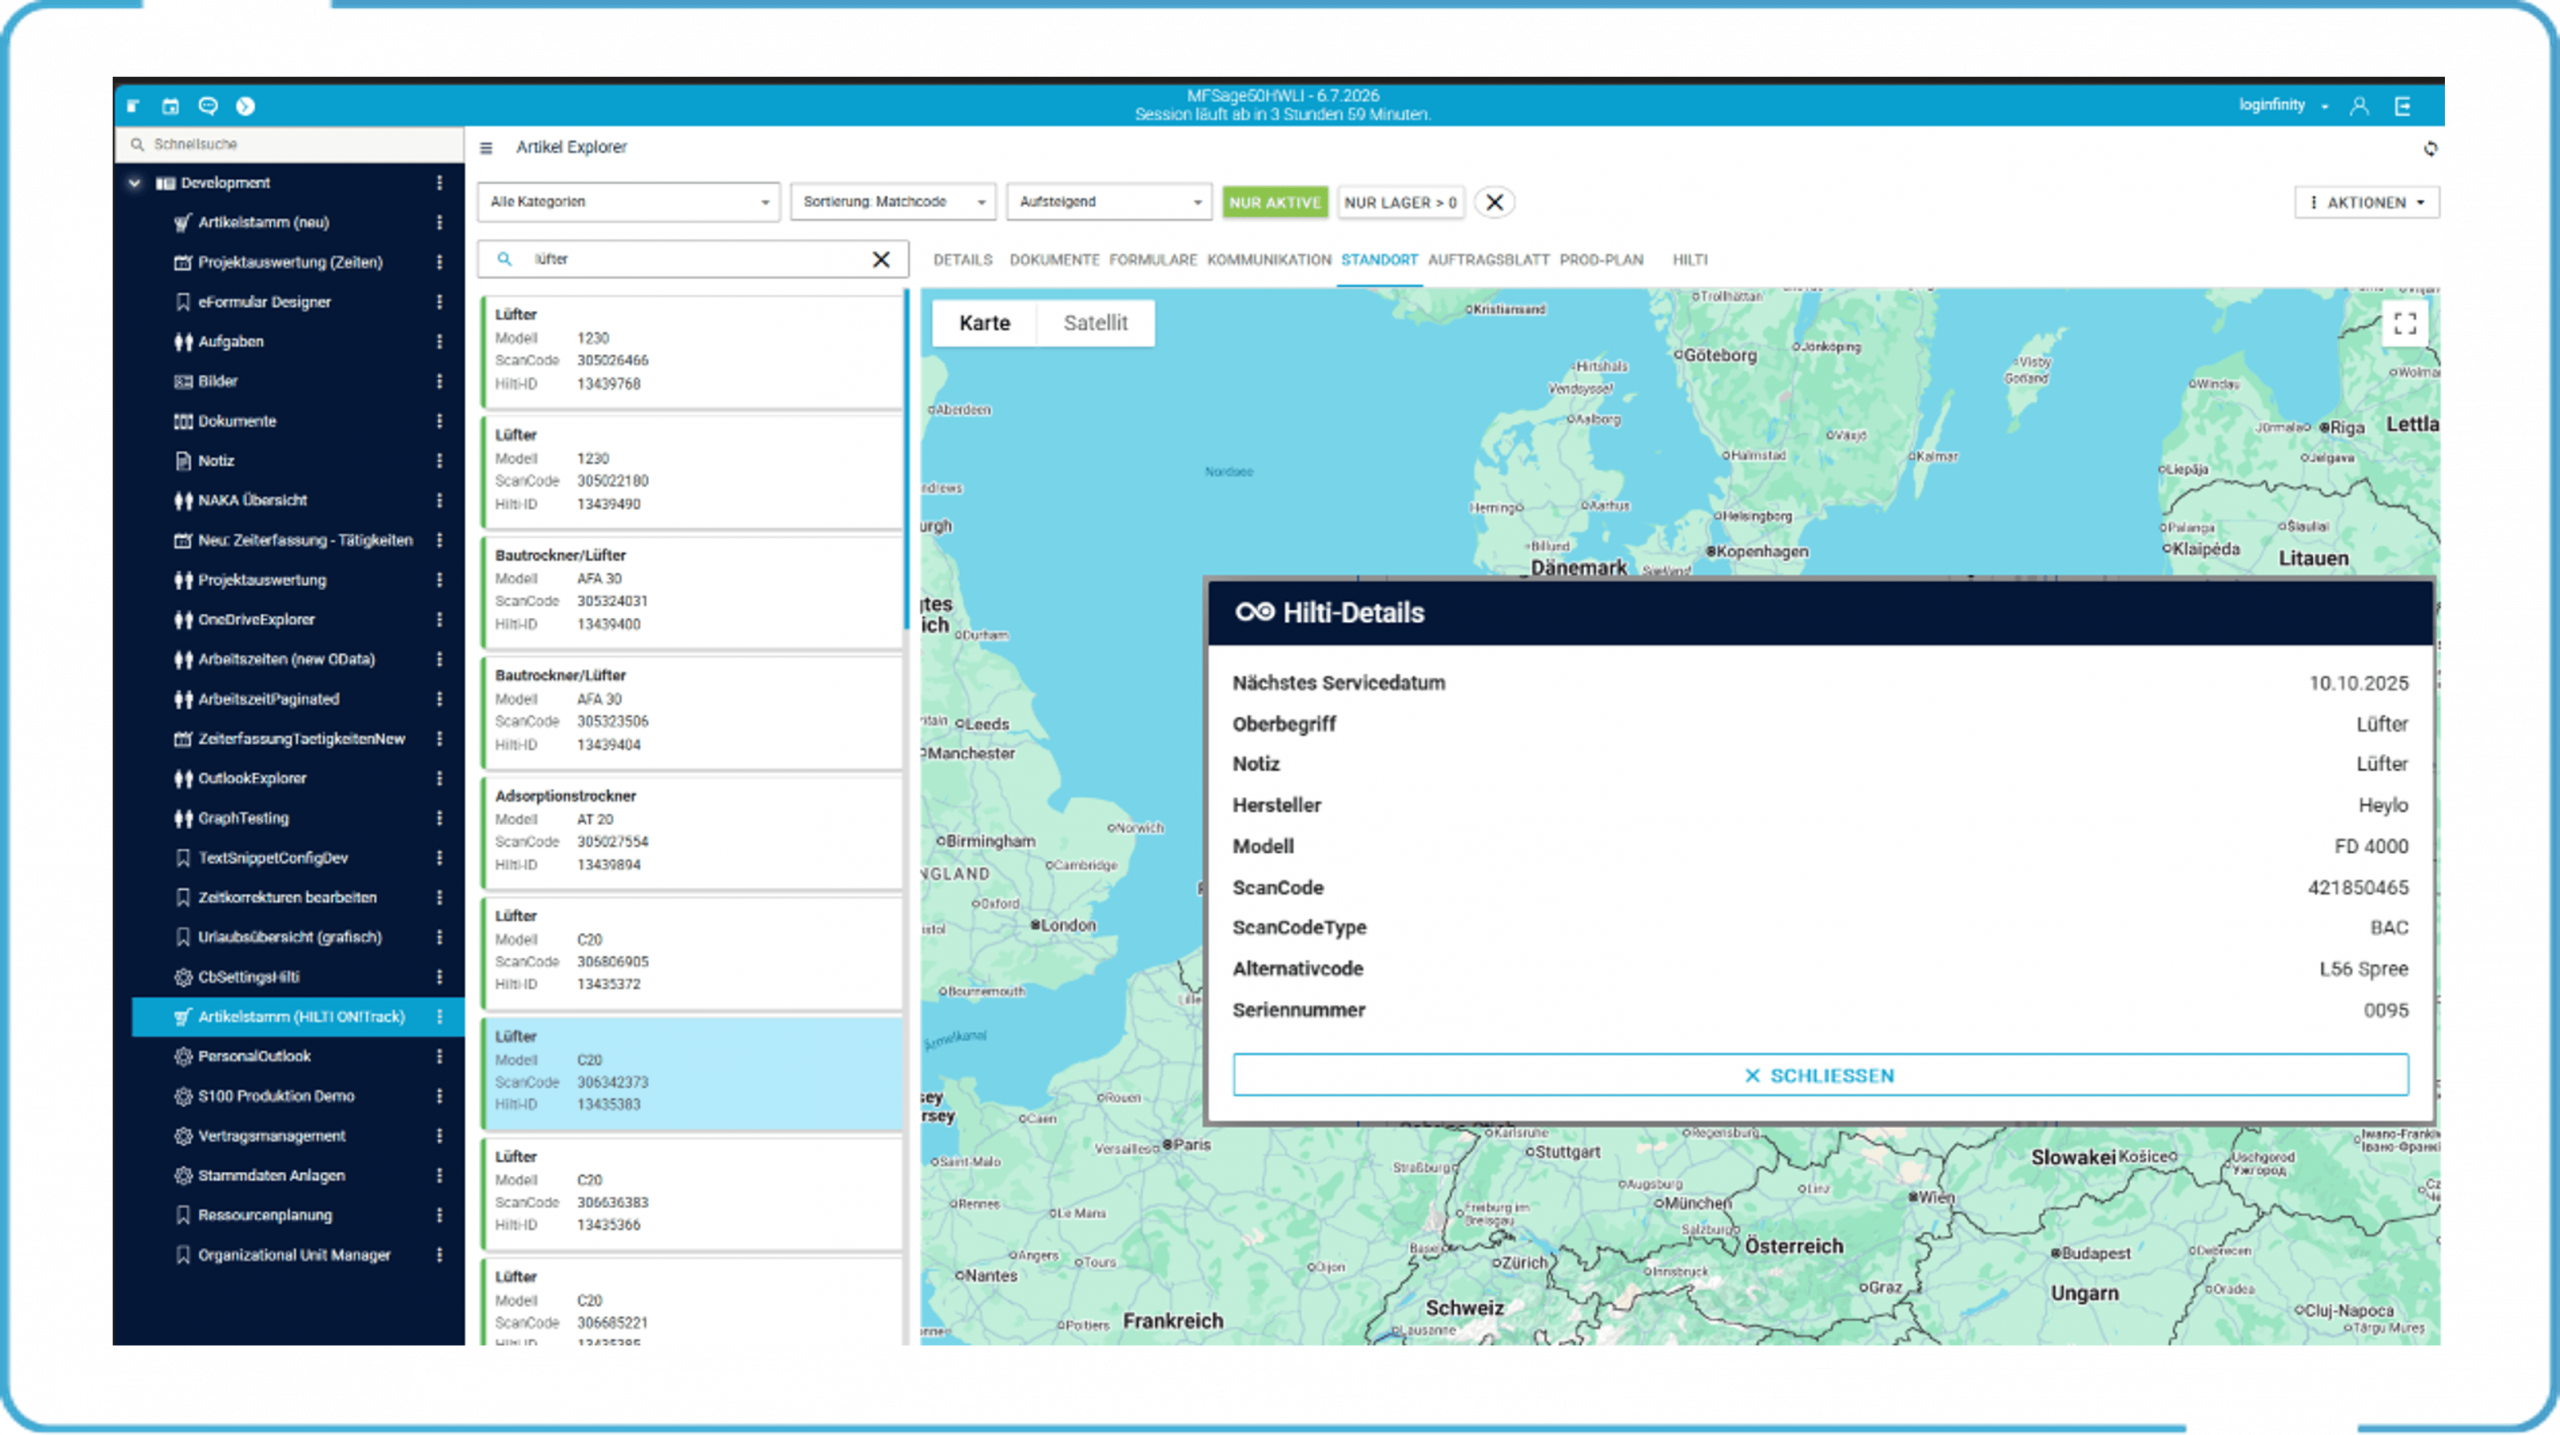Open the Sortierung: Matchcode dropdown
The height and width of the screenshot is (1435, 2560).
(893, 202)
